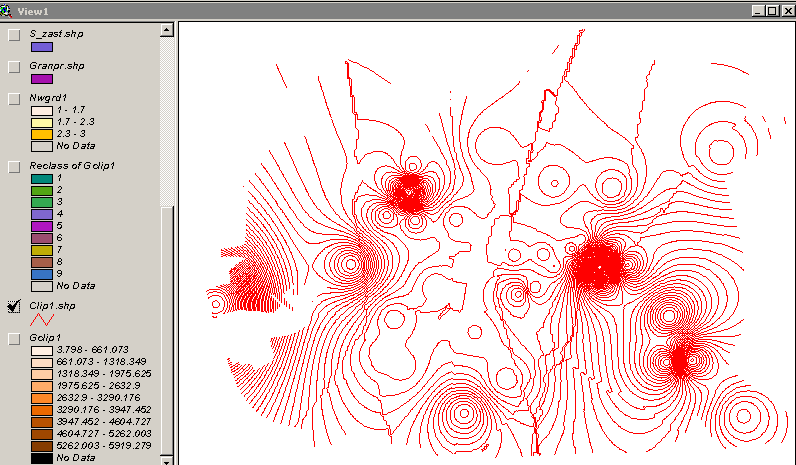The image size is (796, 465).
Task: Select the Clip1.shp theme name
Action: point(52,306)
